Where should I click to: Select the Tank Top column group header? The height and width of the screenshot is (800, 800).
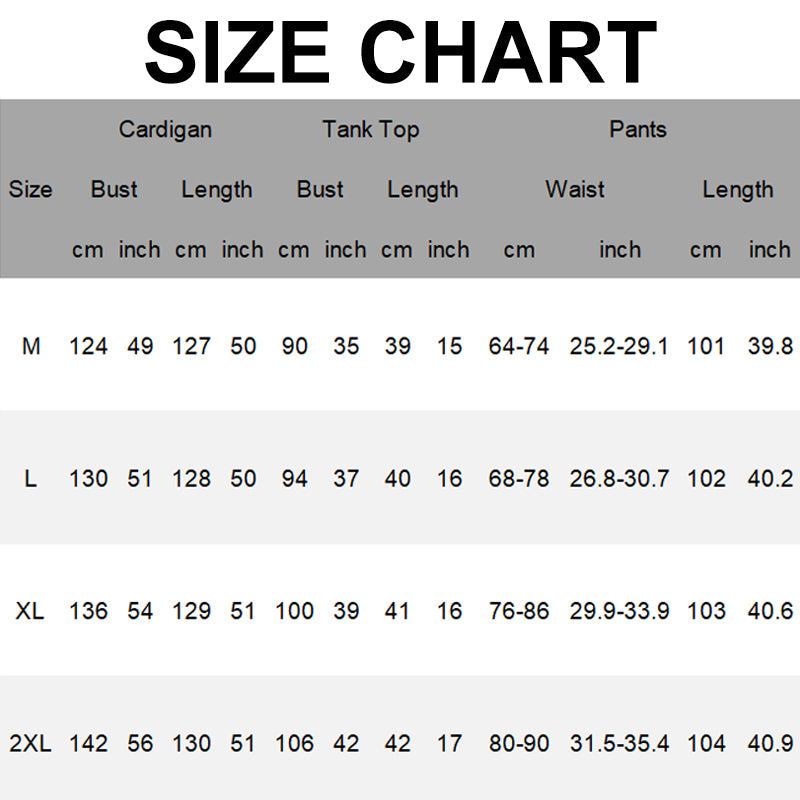(370, 130)
